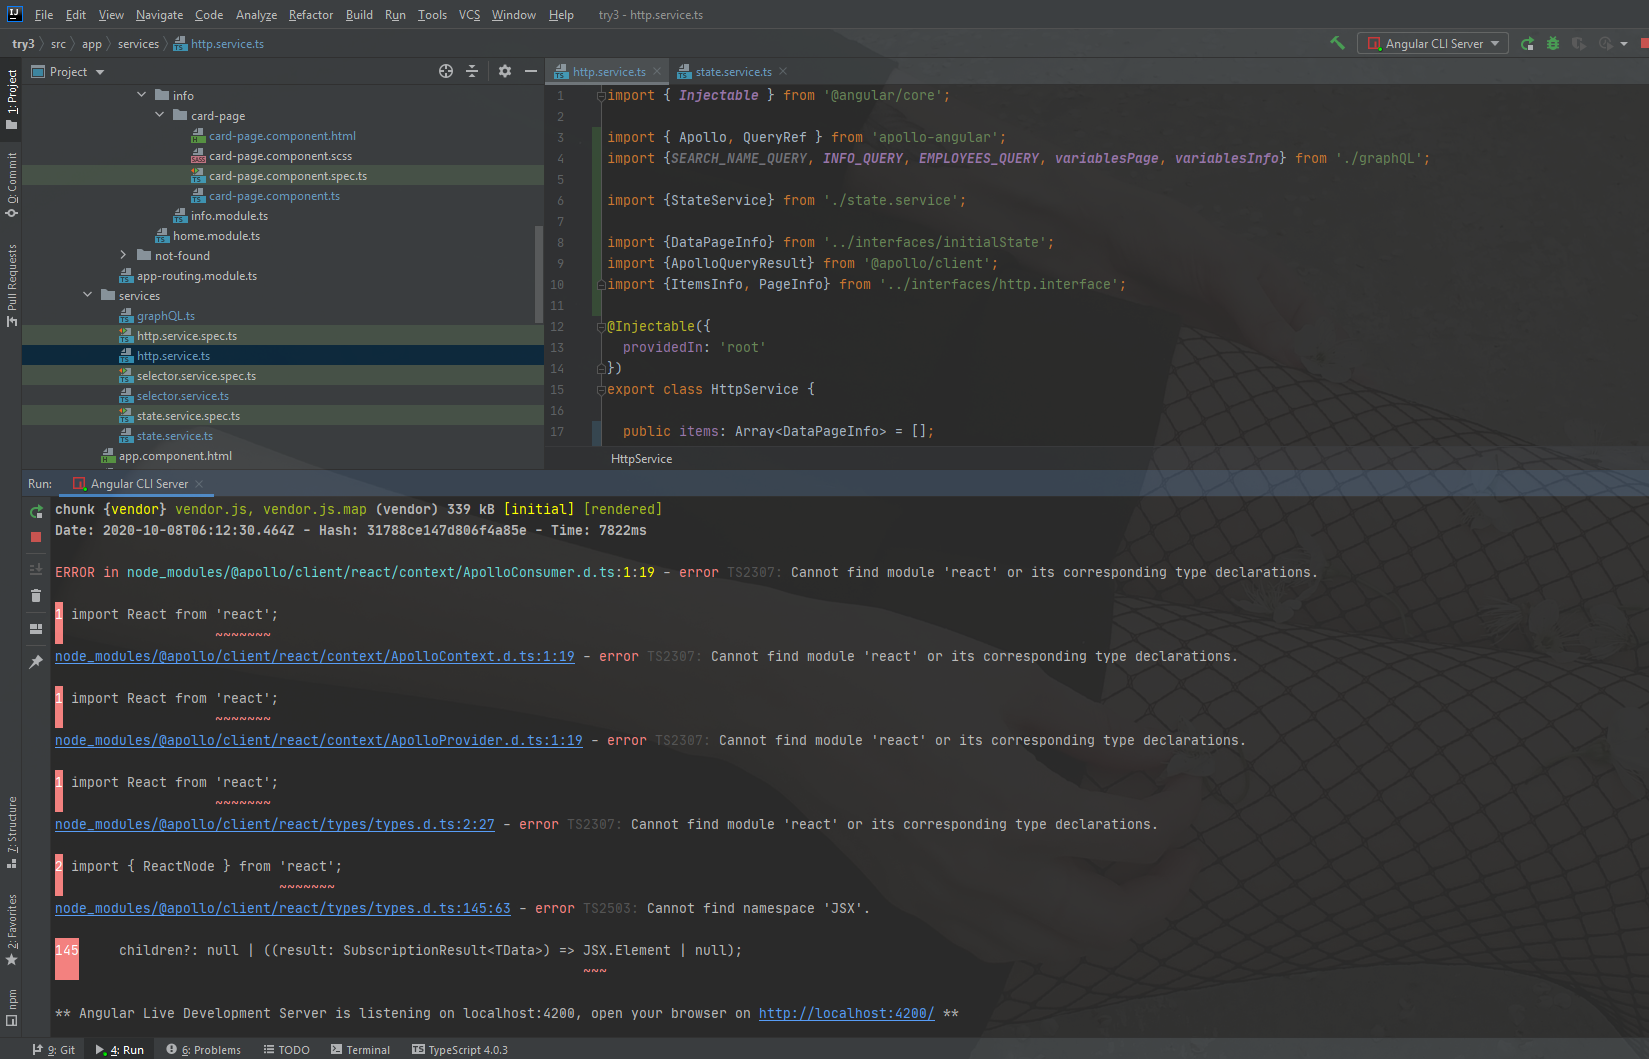Open the npm sidebar tool window

[11, 1007]
